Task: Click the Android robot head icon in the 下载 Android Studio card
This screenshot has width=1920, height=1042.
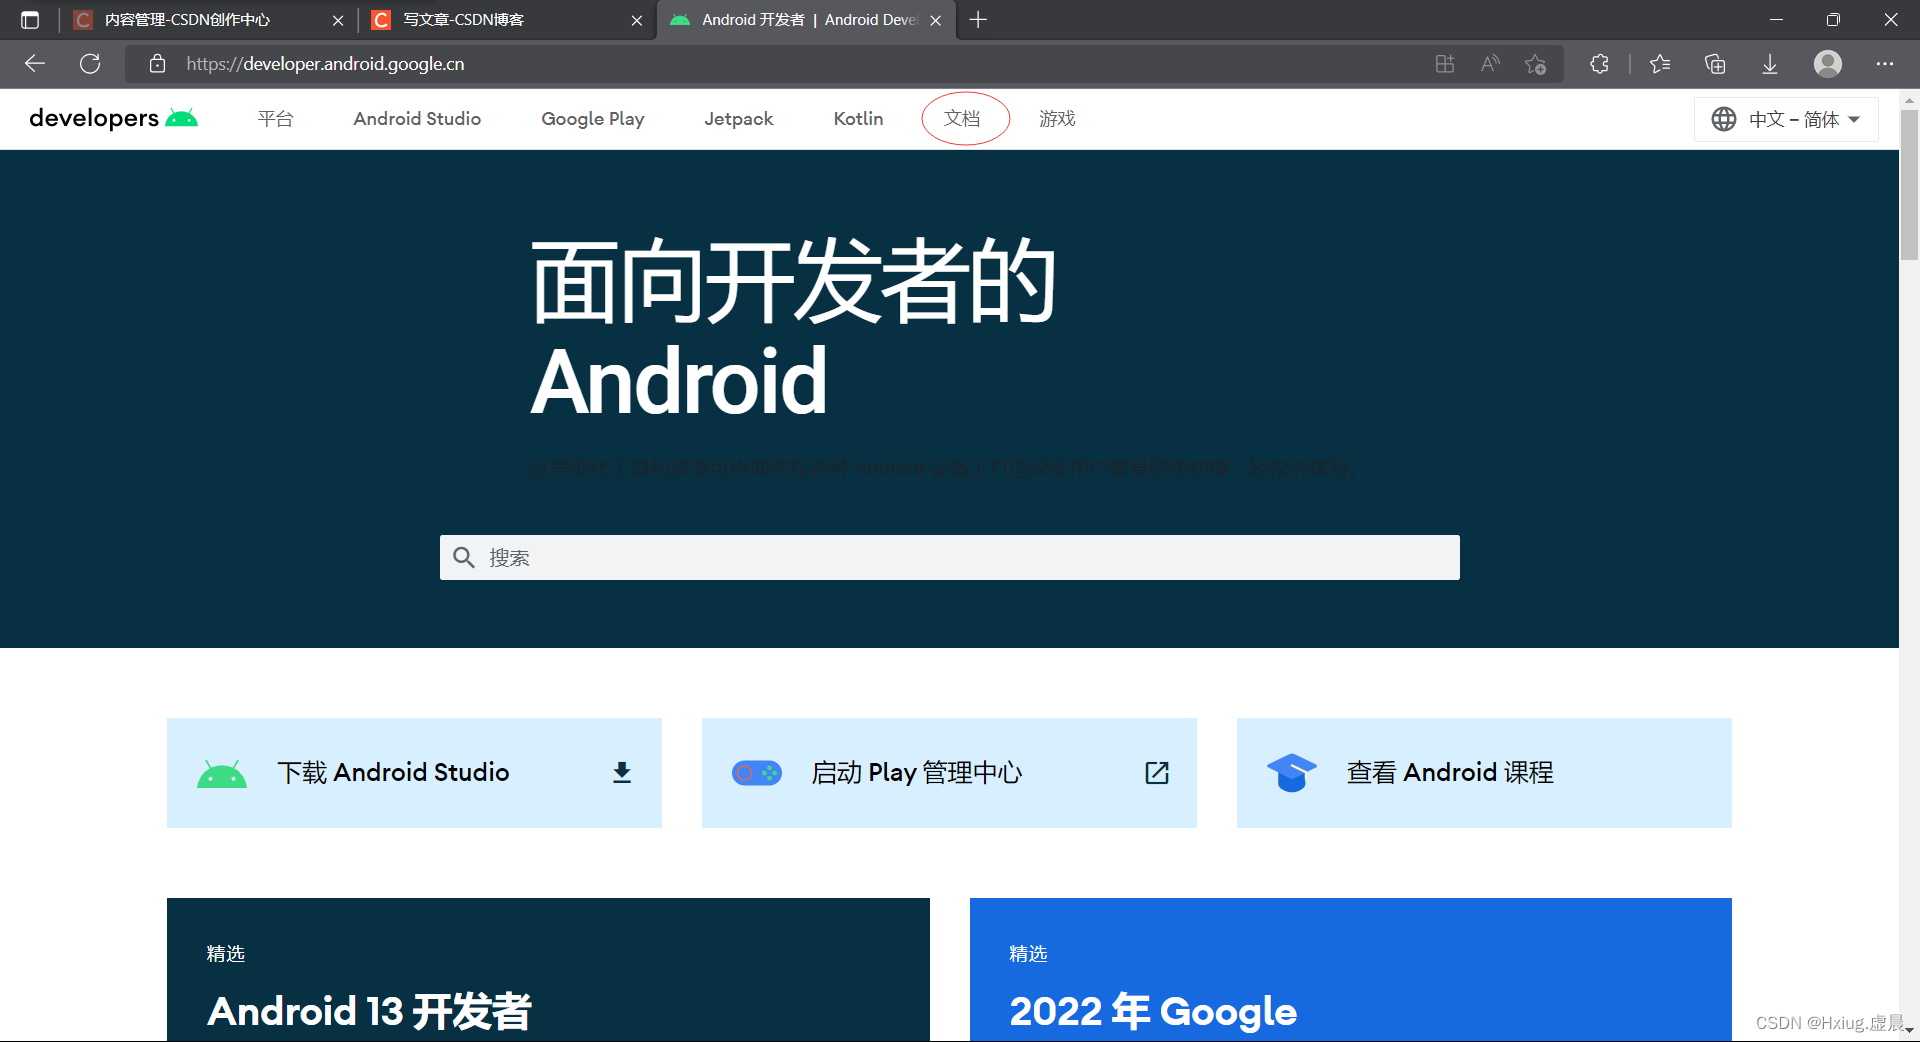Action: [x=222, y=773]
